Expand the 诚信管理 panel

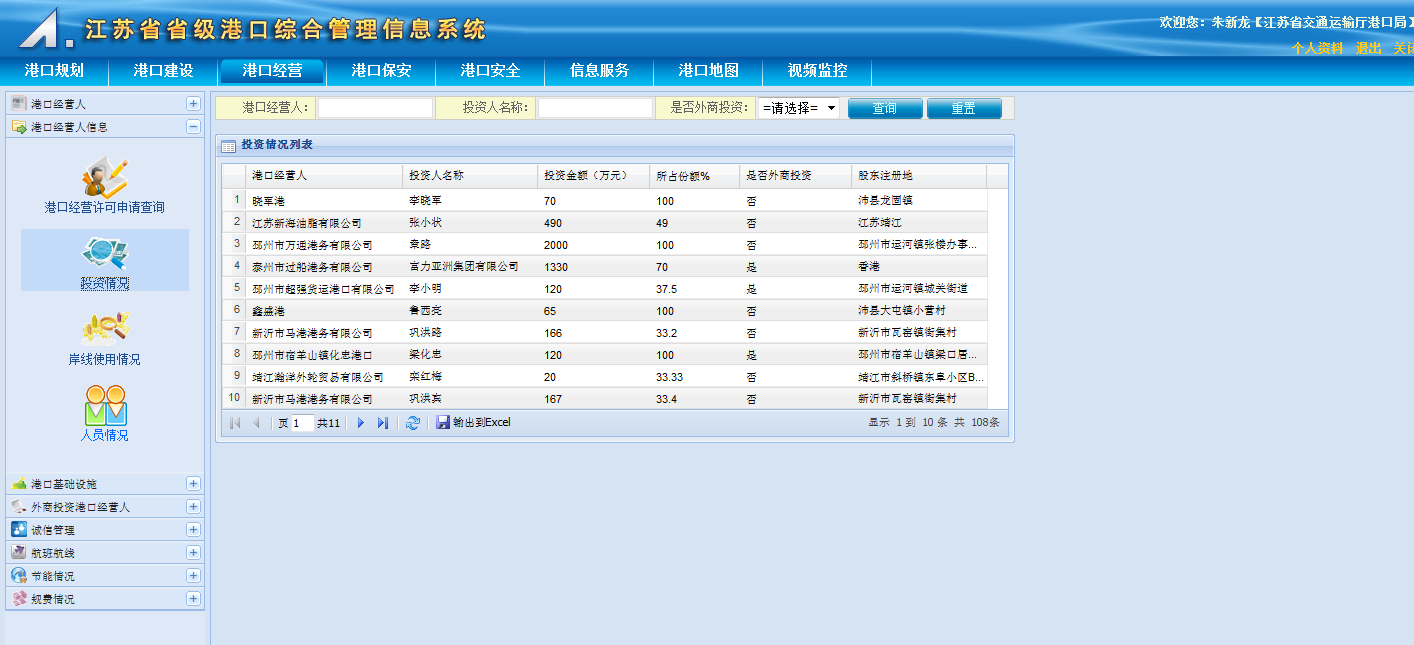pyautogui.click(x=193, y=530)
